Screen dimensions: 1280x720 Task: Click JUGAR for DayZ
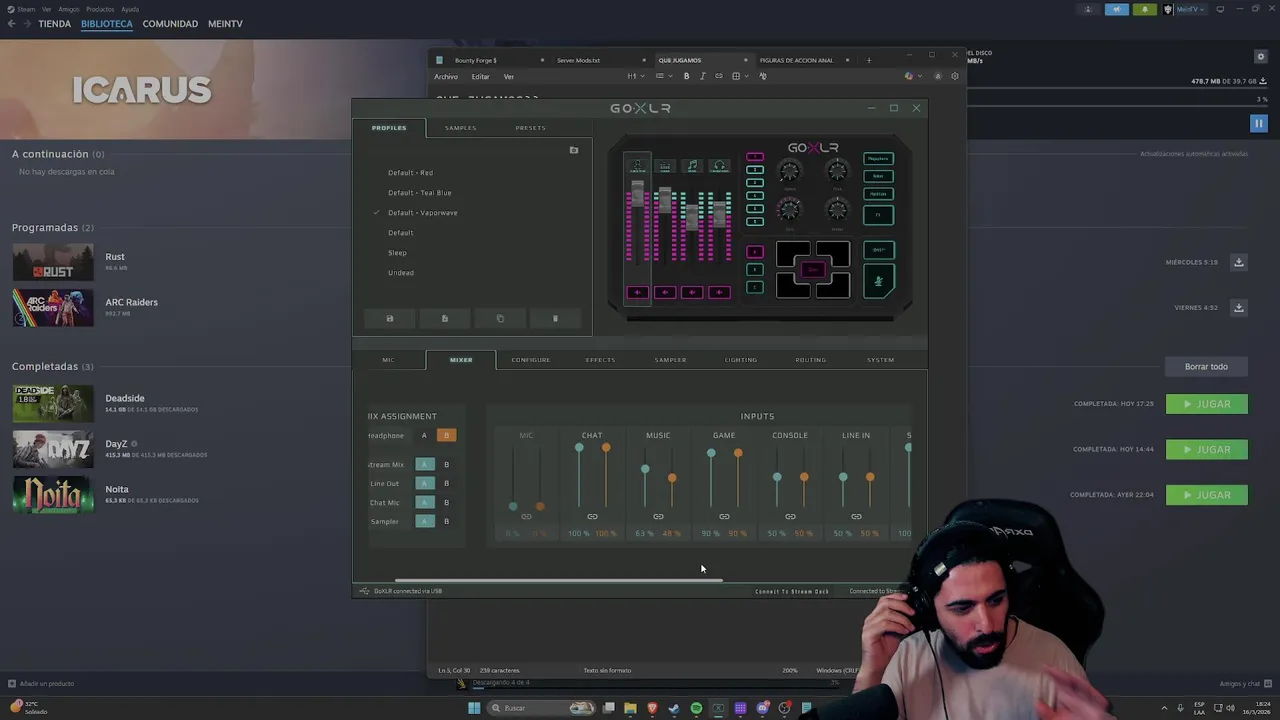tap(1207, 449)
